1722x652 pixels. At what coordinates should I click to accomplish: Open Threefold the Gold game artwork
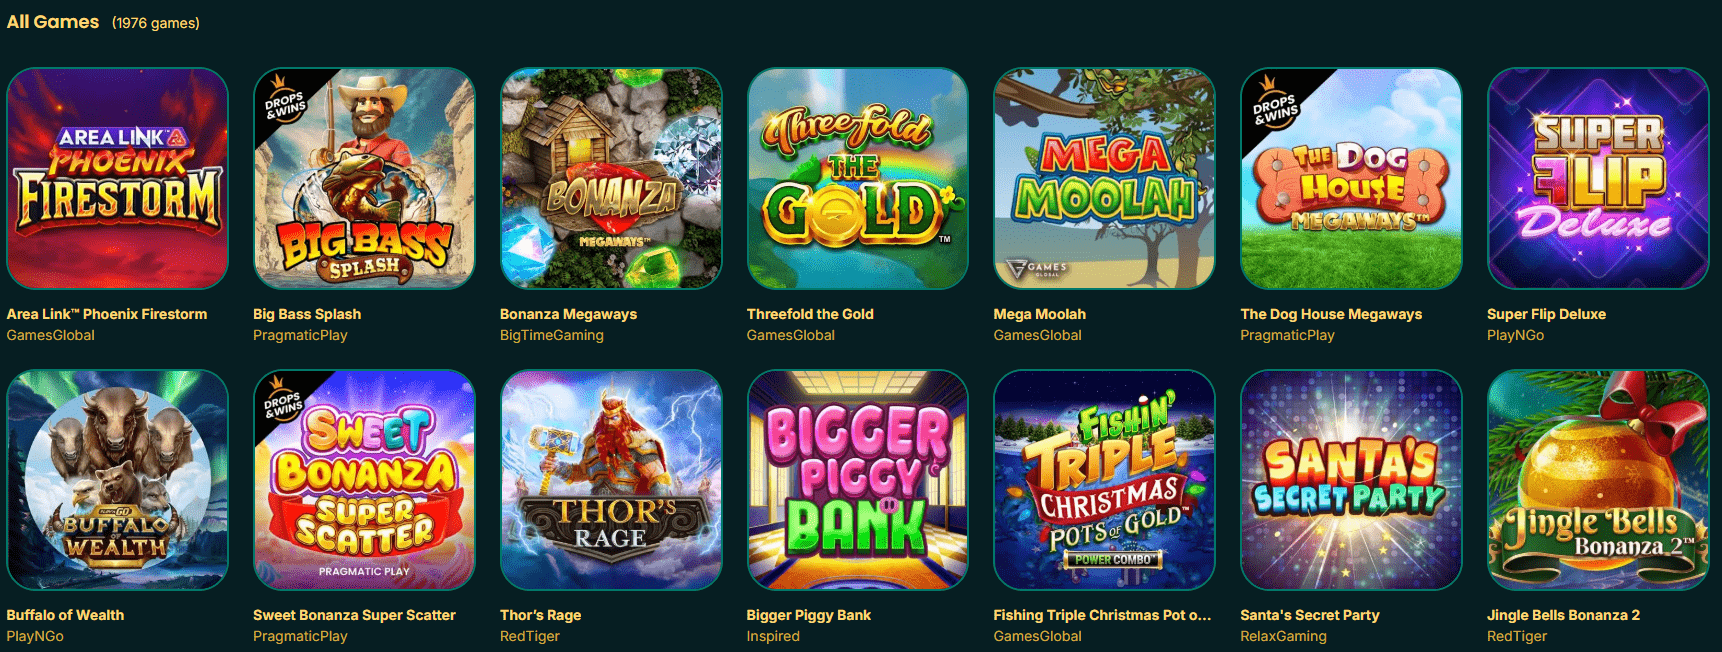[858, 179]
